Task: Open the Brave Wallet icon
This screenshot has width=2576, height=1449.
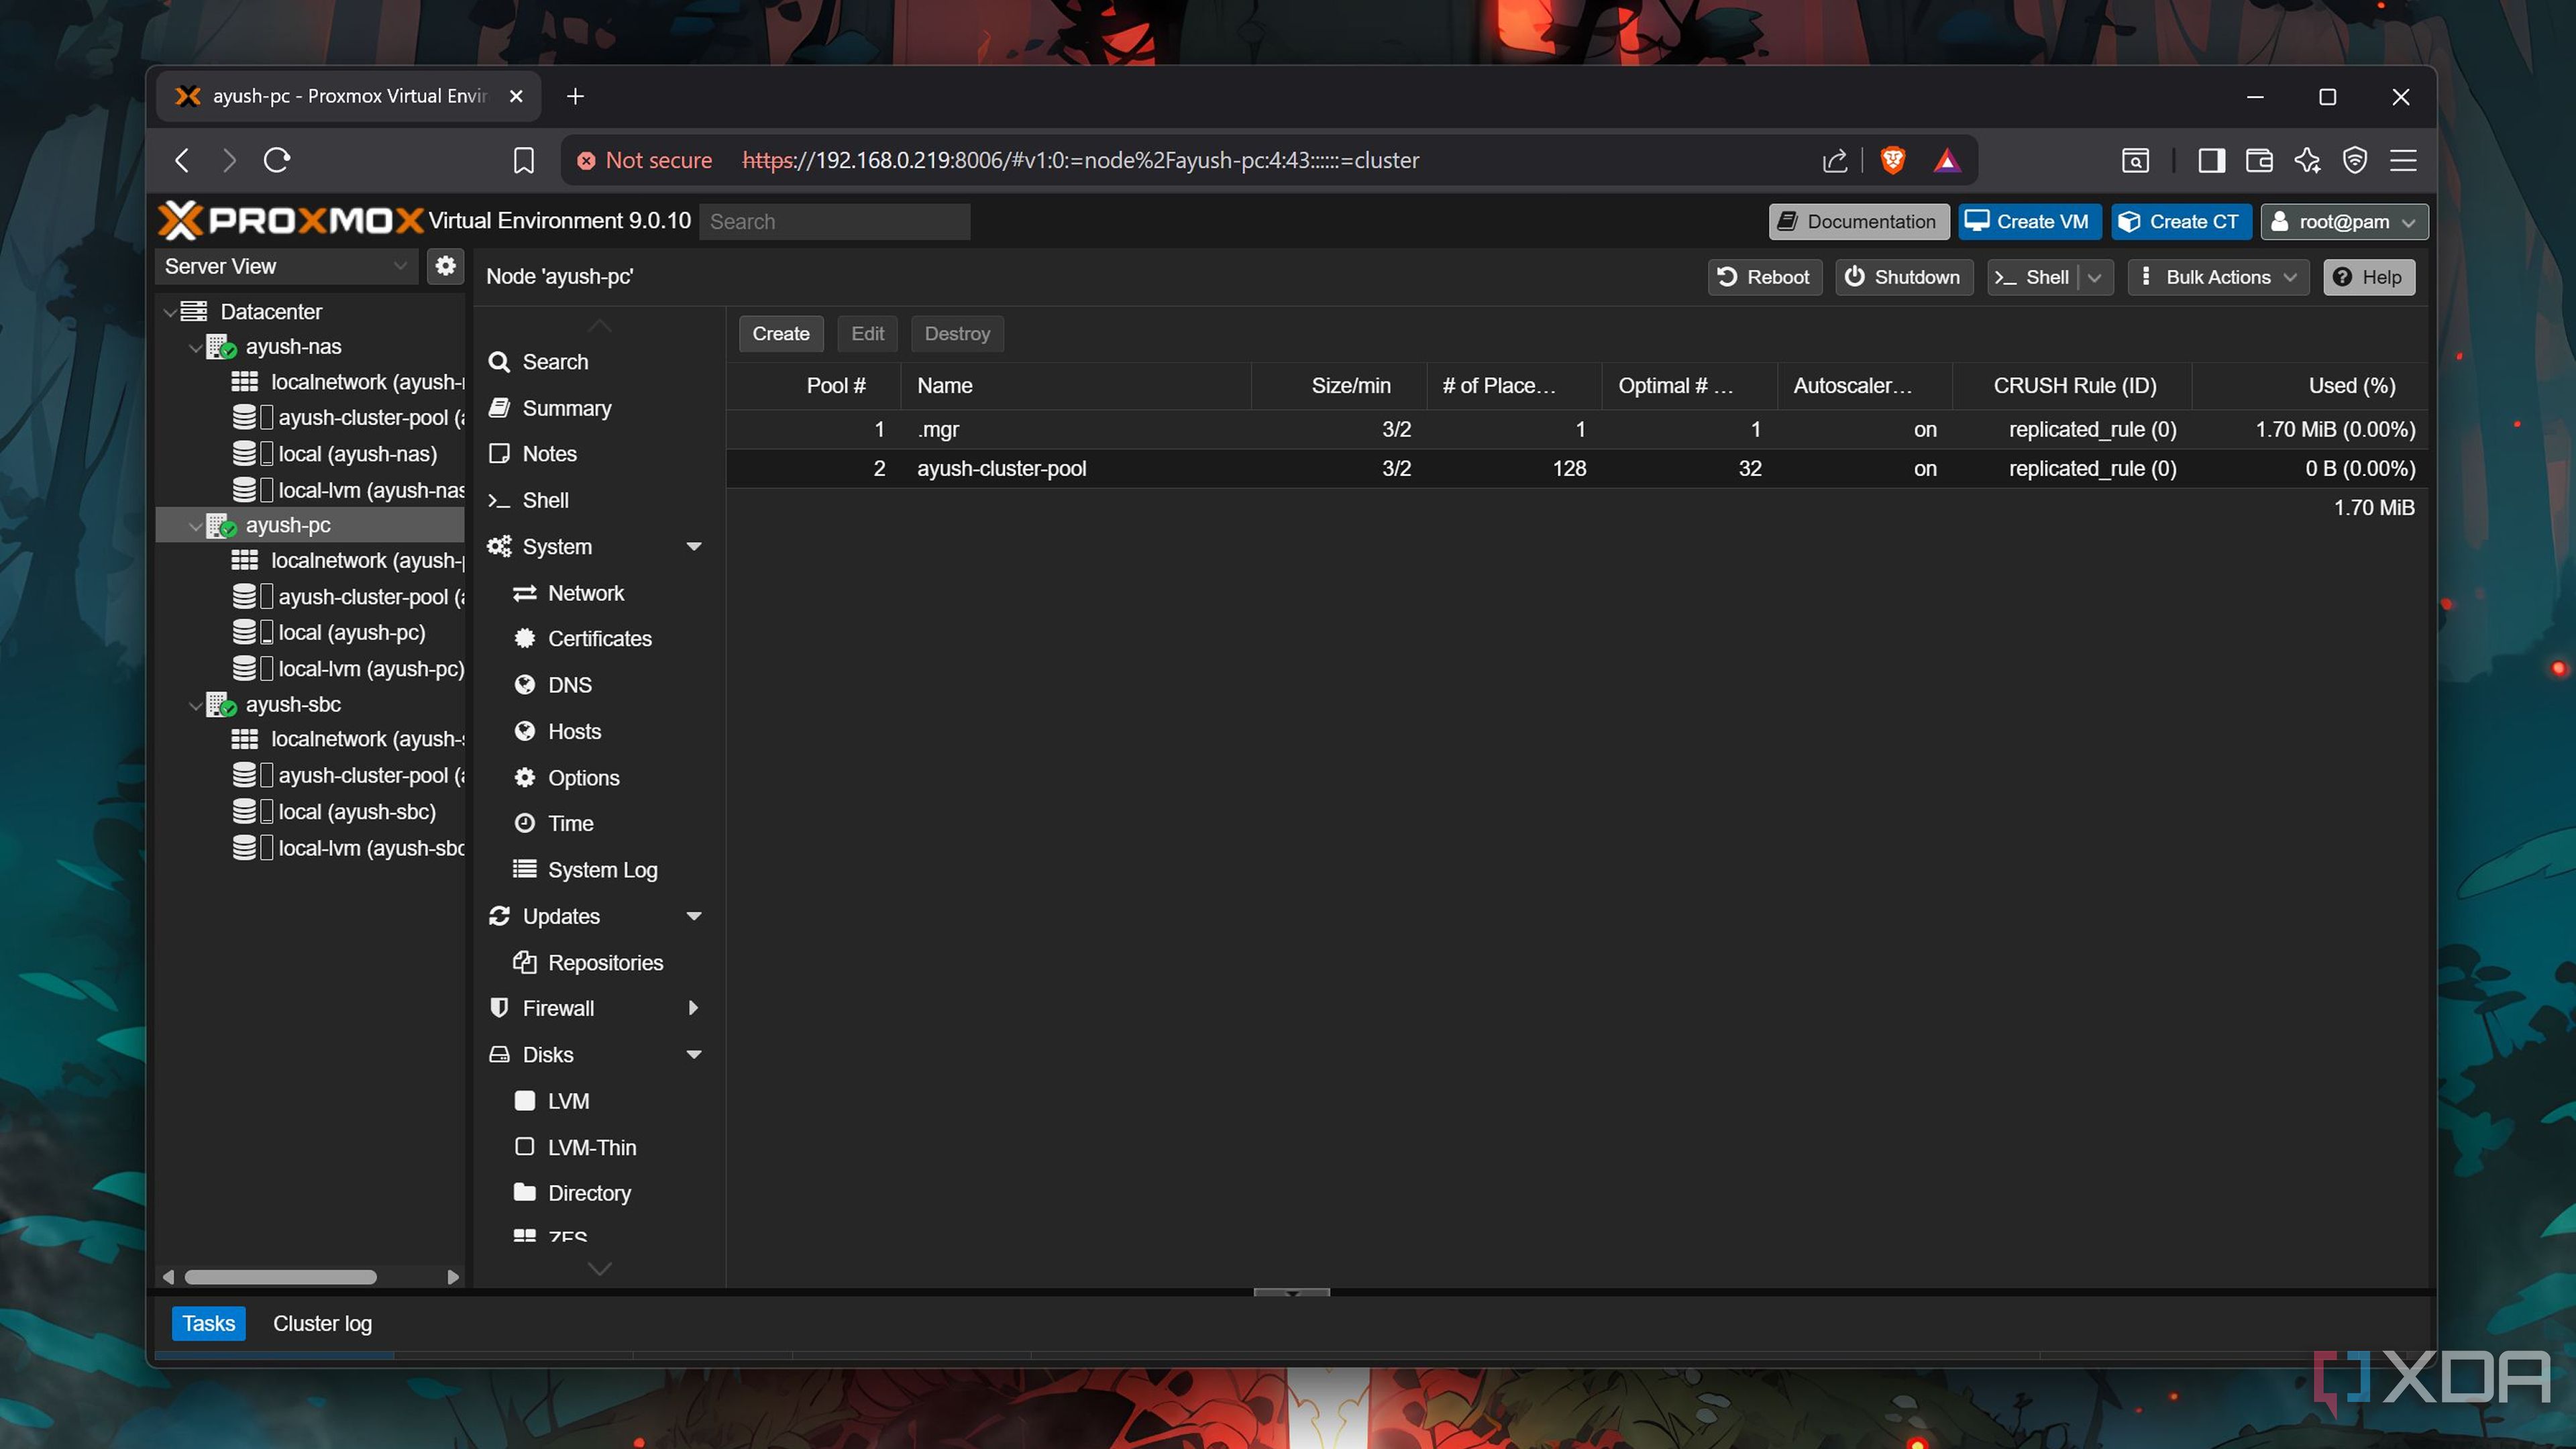Action: pos(2259,160)
